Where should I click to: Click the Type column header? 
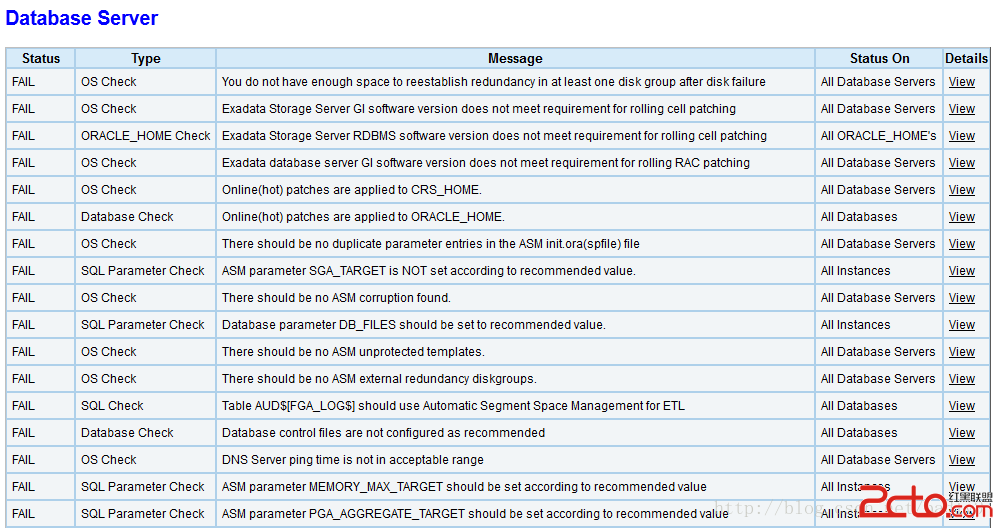point(145,58)
